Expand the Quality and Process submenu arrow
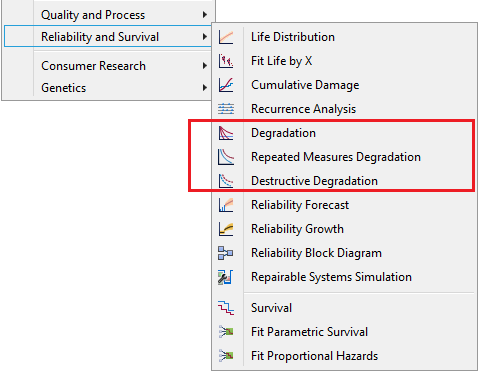Screen dimensions: 479x372 tap(205, 15)
